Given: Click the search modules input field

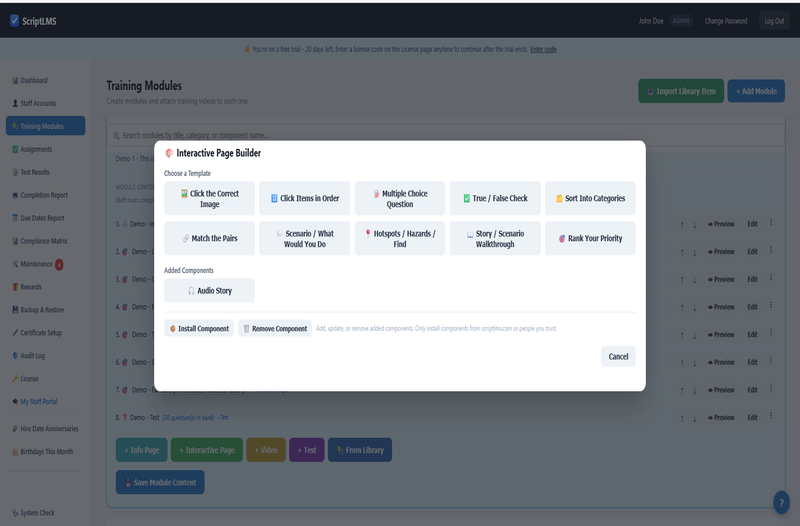Looking at the screenshot, I should pyautogui.click(x=445, y=135).
